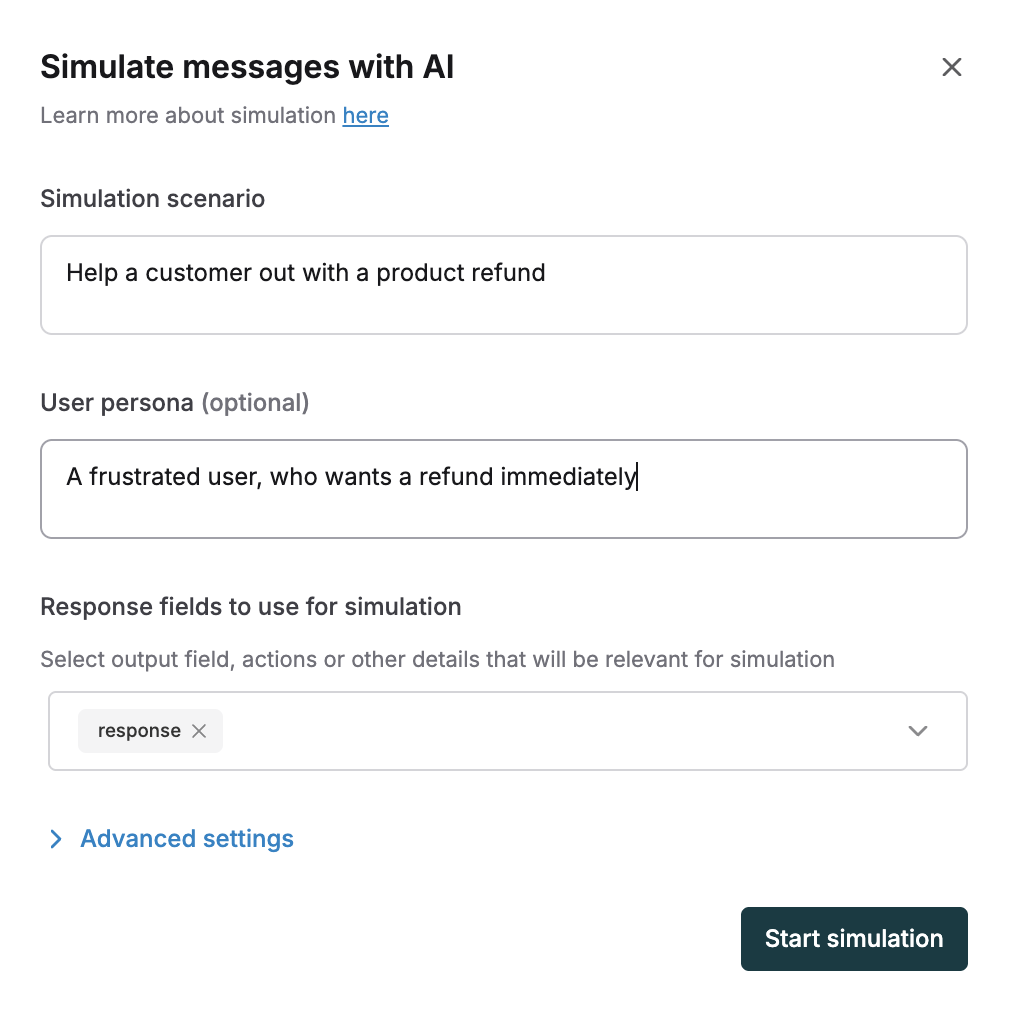The image size is (1010, 1014).
Task: Focus the User persona text box
Action: pyautogui.click(x=504, y=489)
